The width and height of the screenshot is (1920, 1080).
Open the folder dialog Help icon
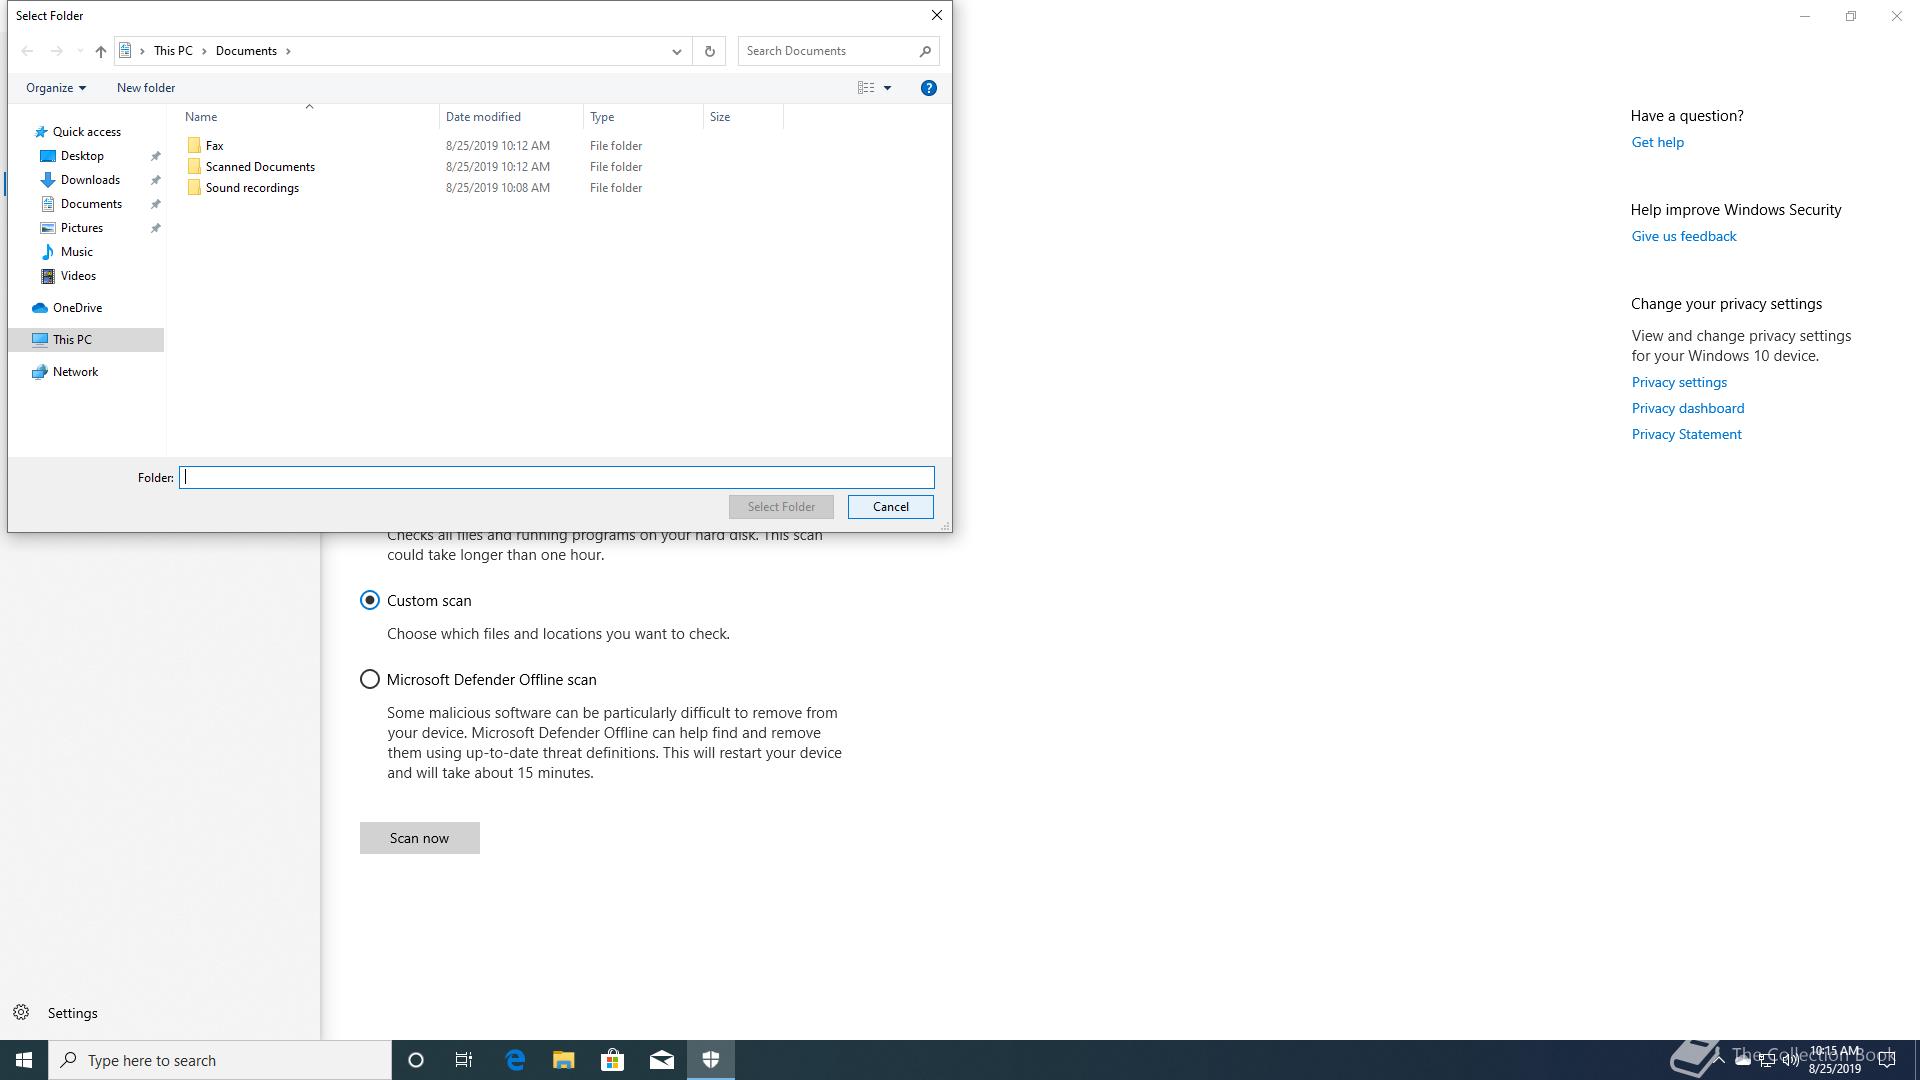[928, 88]
